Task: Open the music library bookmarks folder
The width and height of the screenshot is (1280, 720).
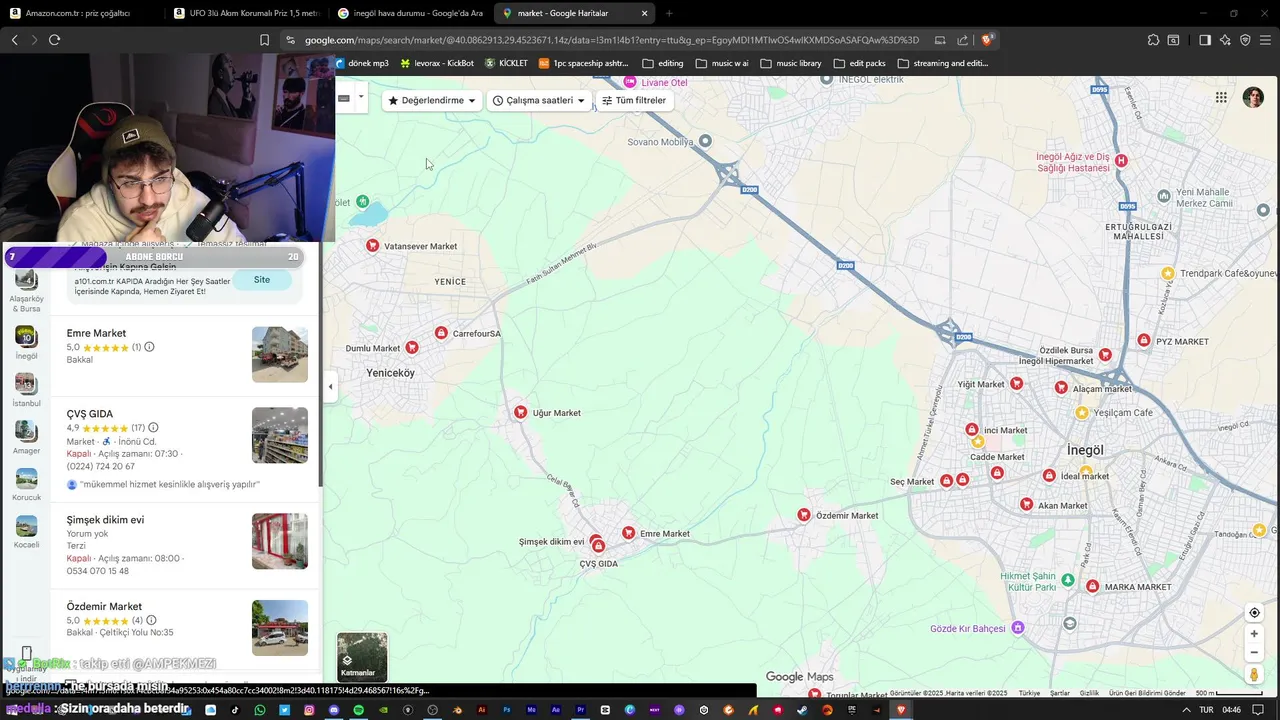Action: point(791,63)
